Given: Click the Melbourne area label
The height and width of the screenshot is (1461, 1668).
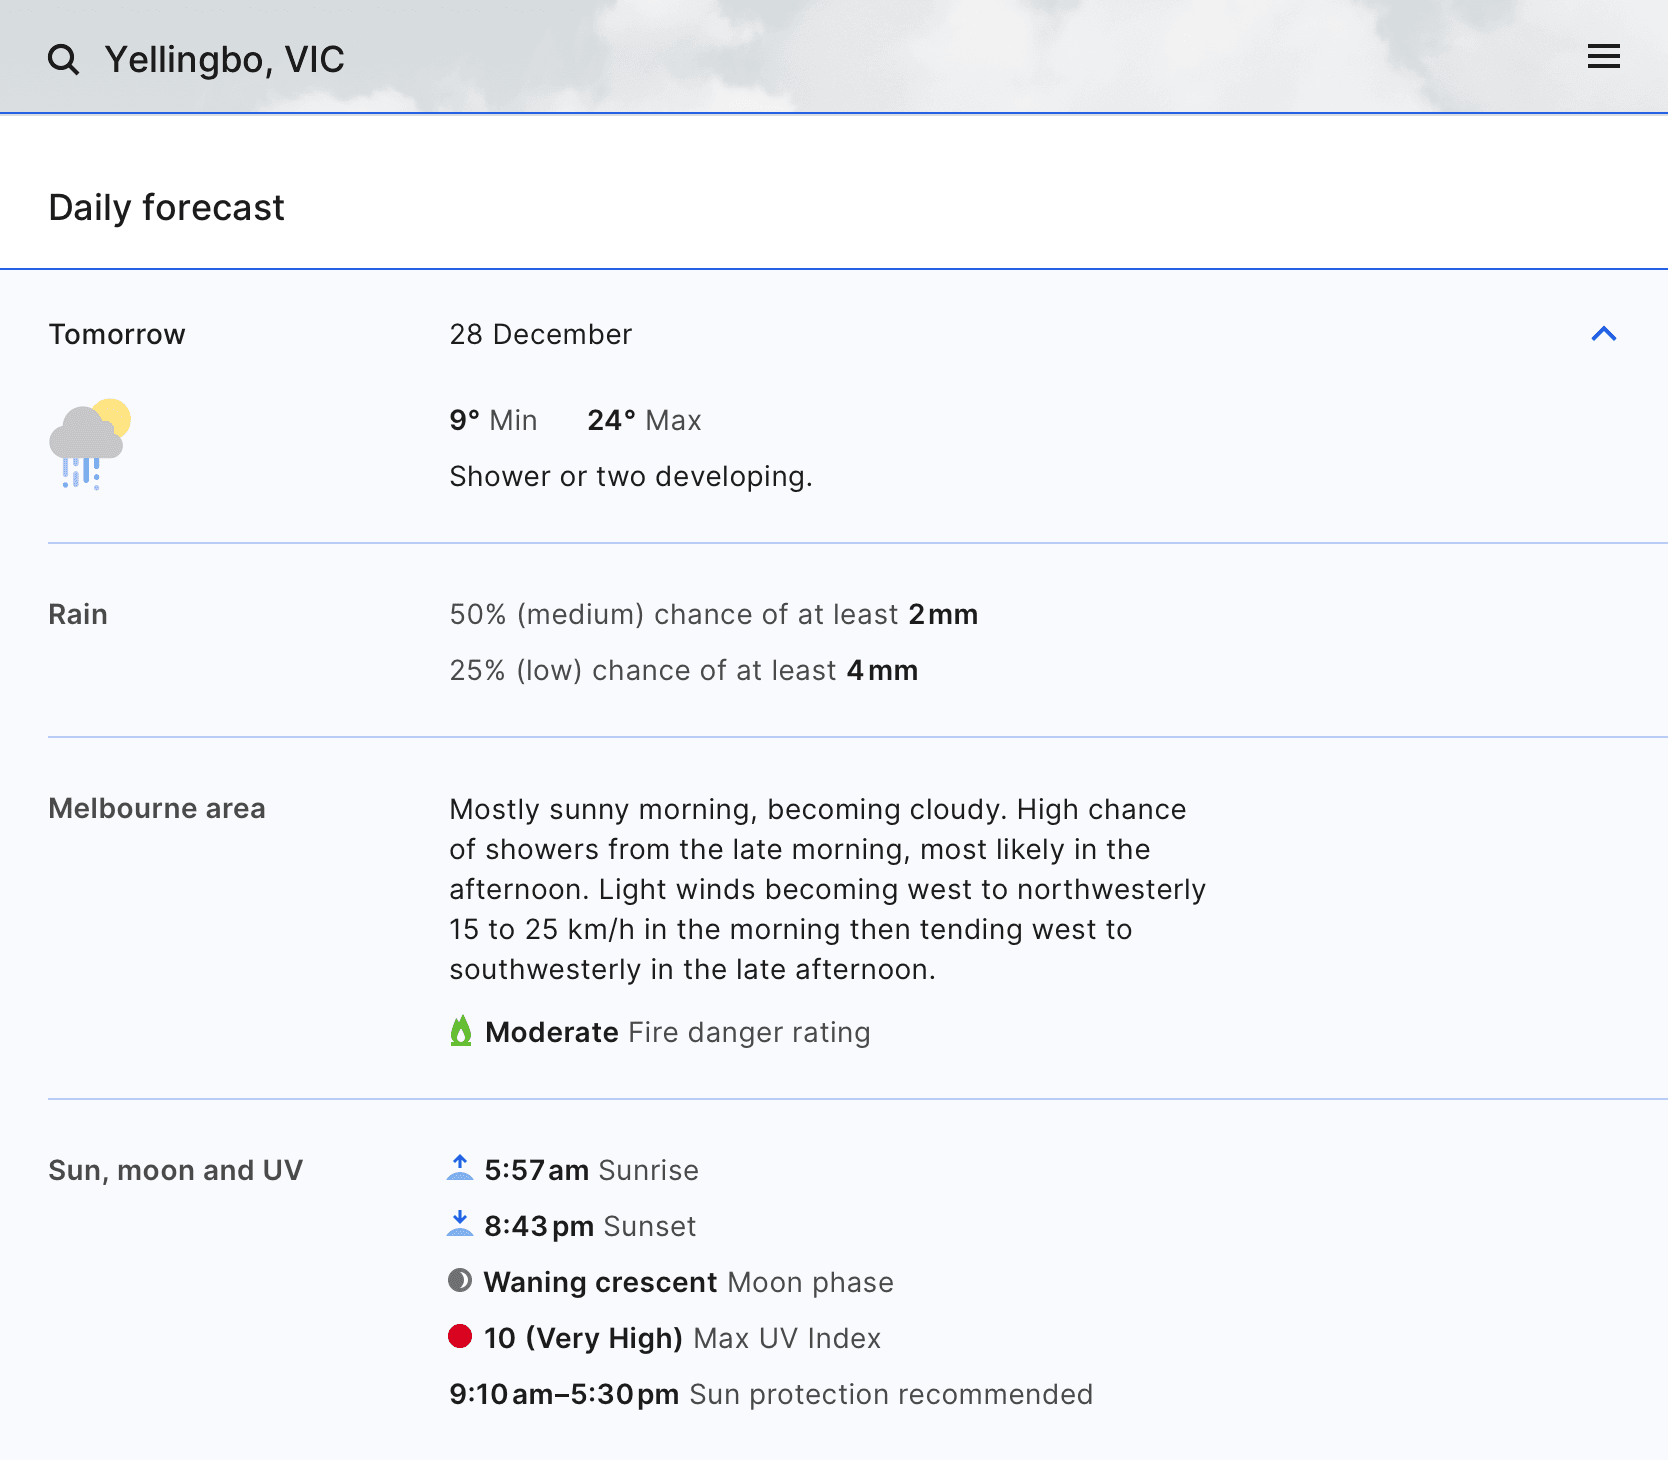Looking at the screenshot, I should pyautogui.click(x=156, y=808).
